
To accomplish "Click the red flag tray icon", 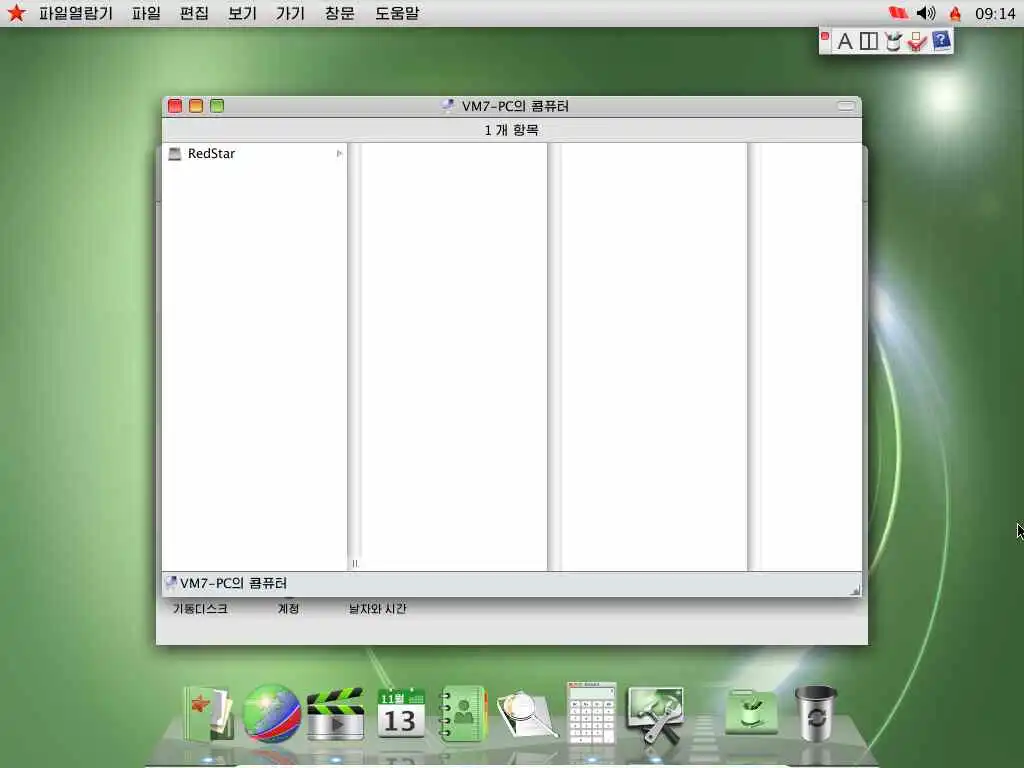I will point(899,13).
